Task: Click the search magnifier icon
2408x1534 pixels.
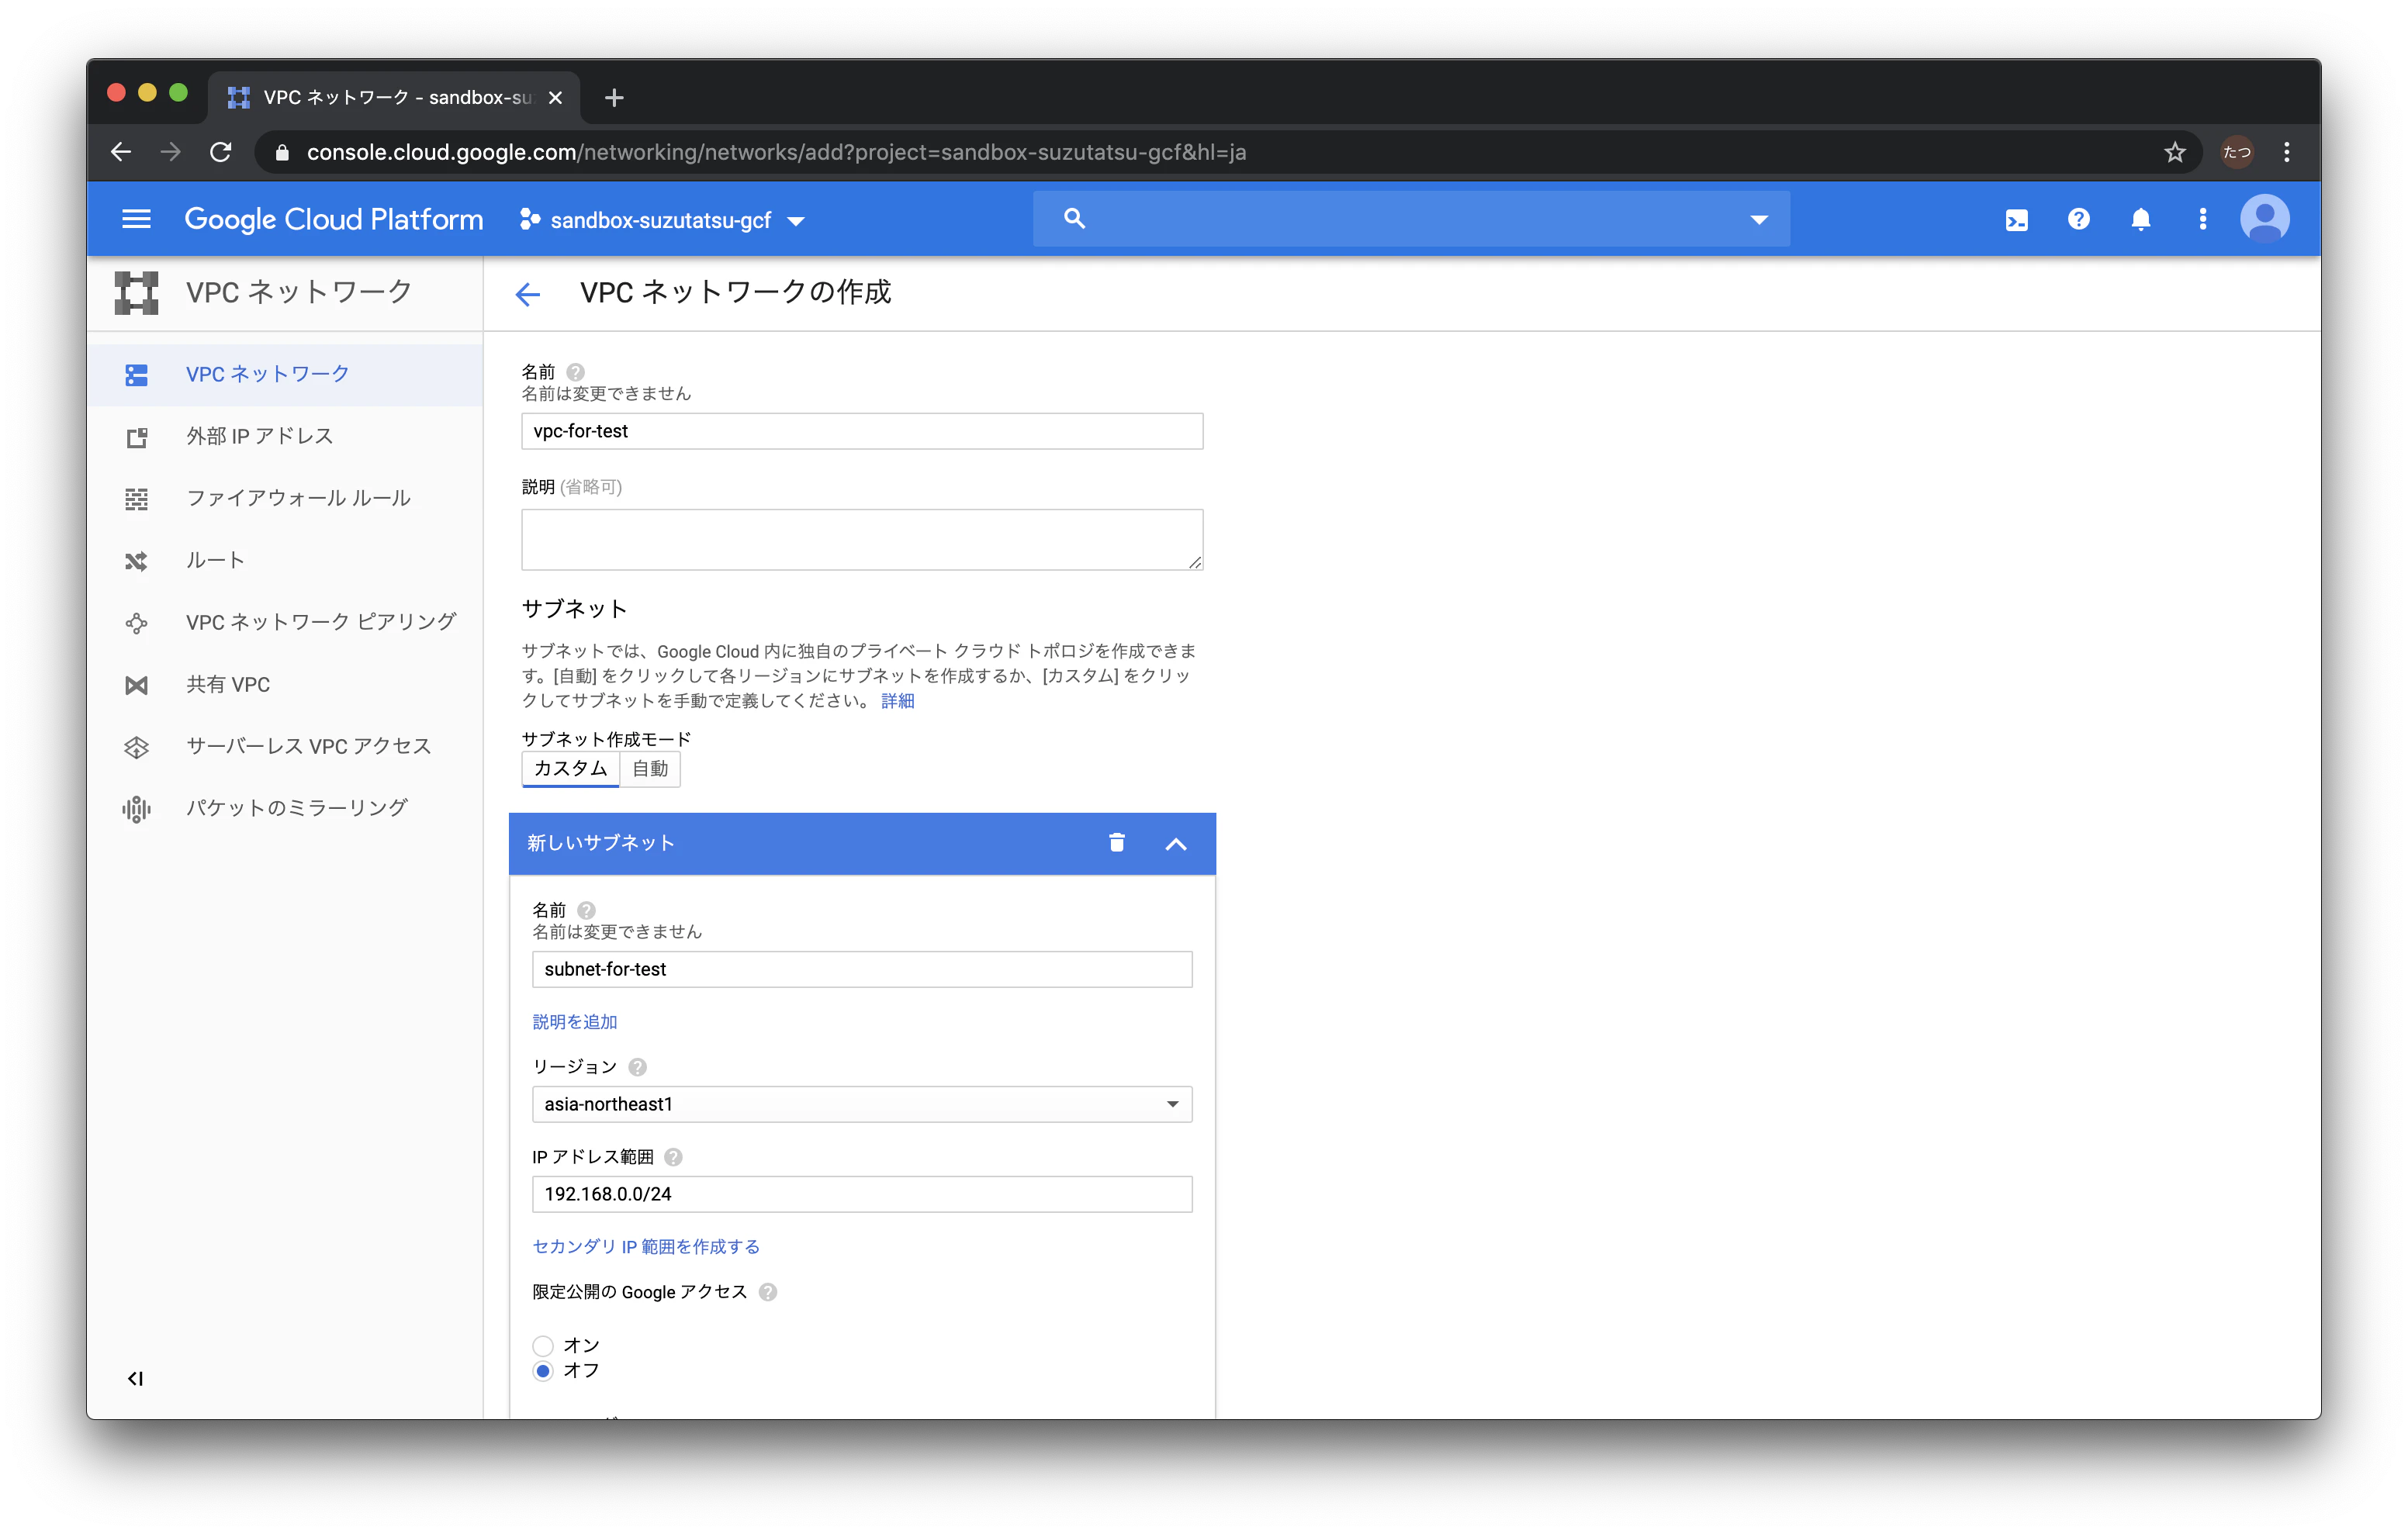Action: (1074, 218)
